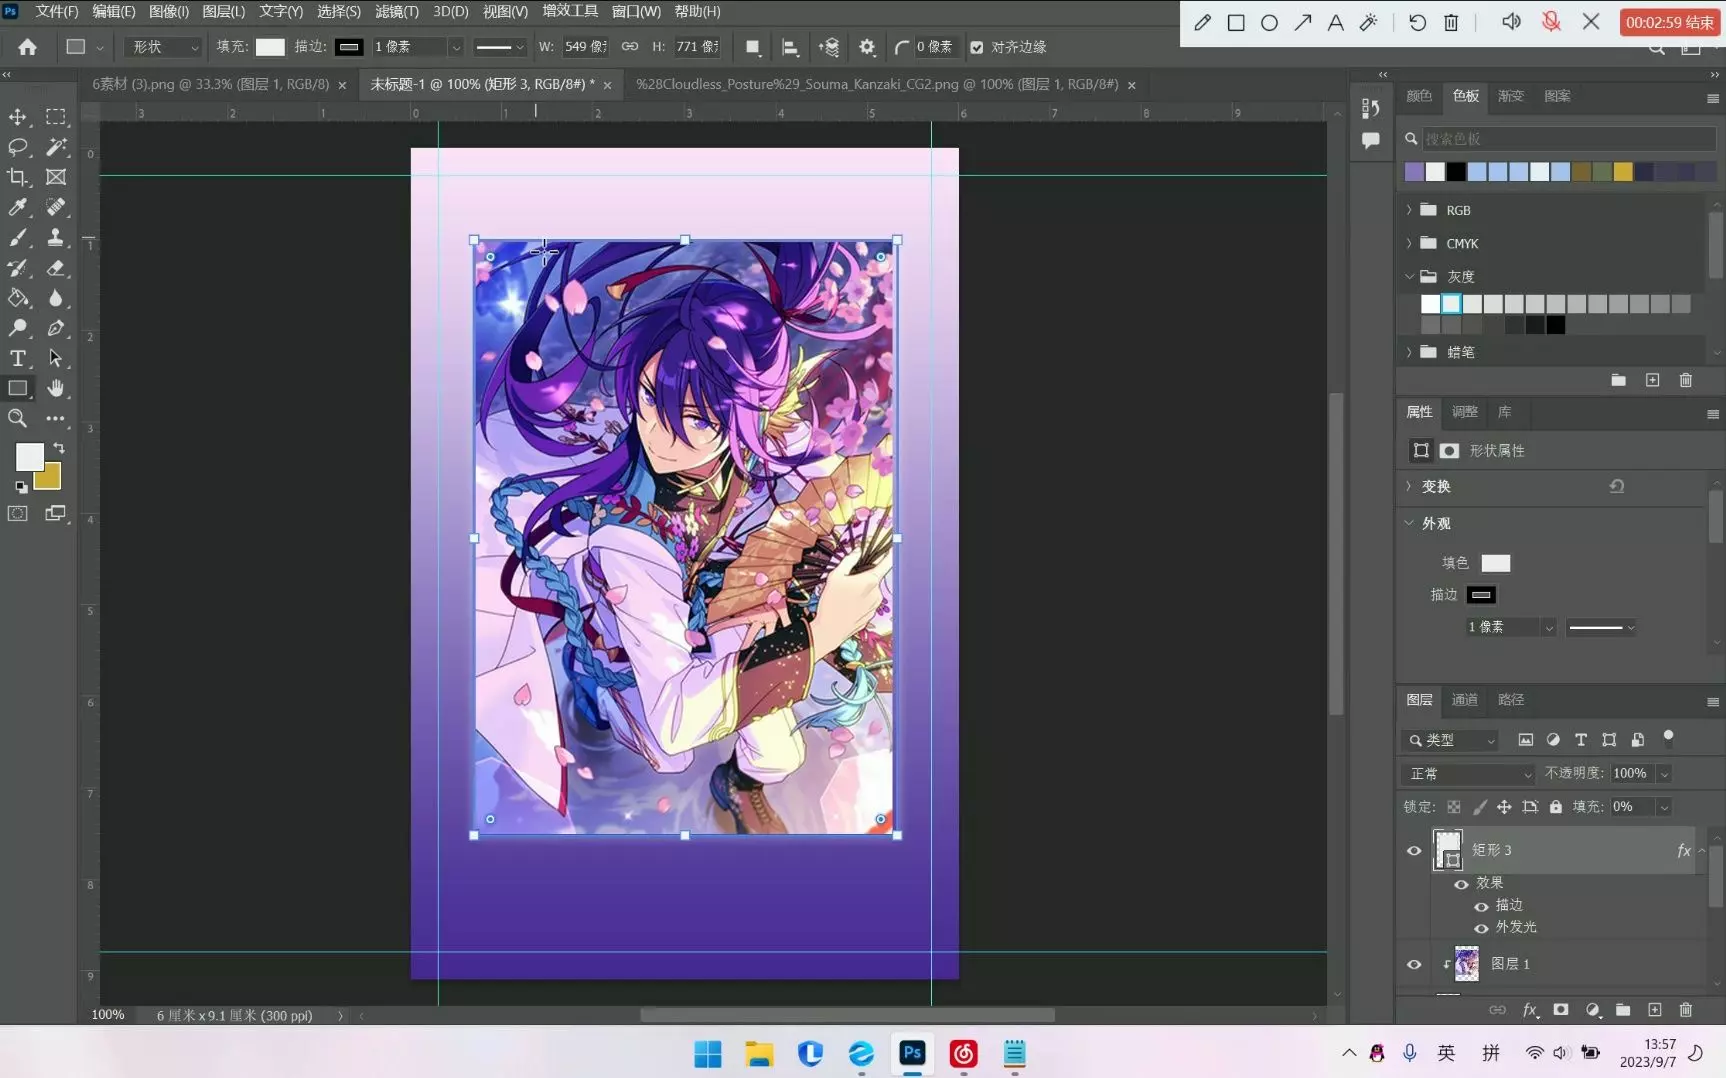The image size is (1726, 1078).
Task: Create a new adjustment layer
Action: click(x=1593, y=1010)
